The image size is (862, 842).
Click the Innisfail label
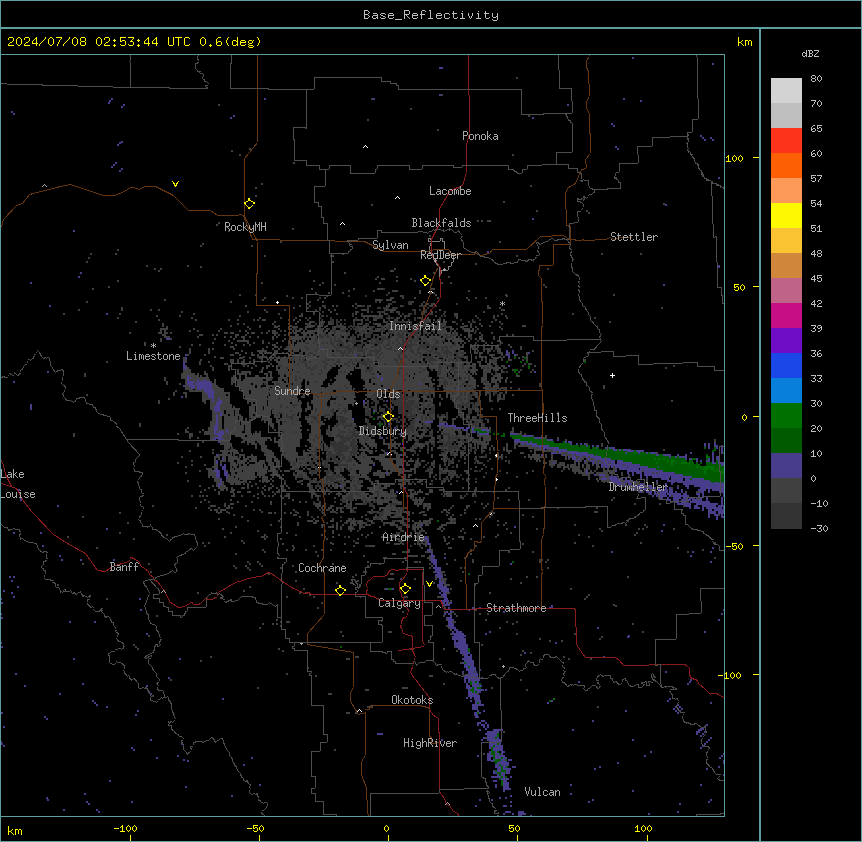415,326
